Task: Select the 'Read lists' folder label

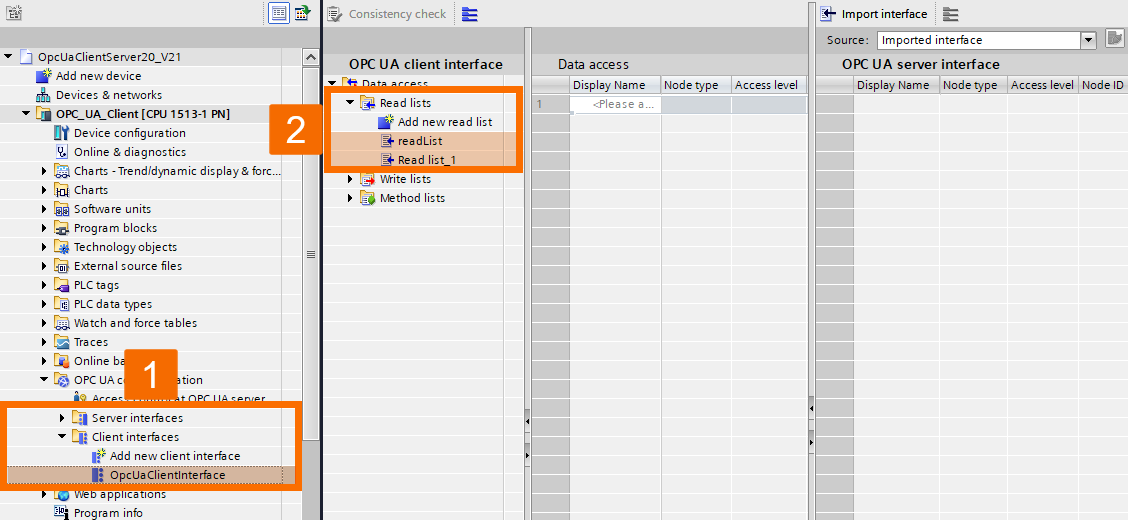Action: tap(406, 103)
